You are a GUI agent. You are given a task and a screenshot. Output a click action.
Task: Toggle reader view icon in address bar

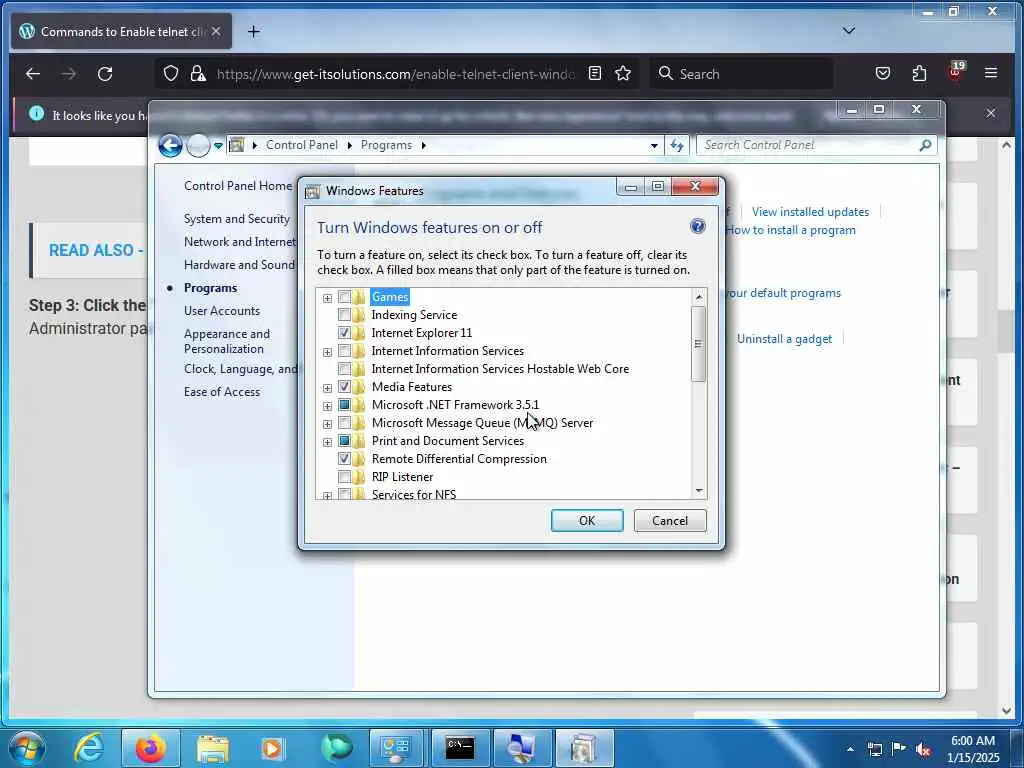[x=594, y=73]
